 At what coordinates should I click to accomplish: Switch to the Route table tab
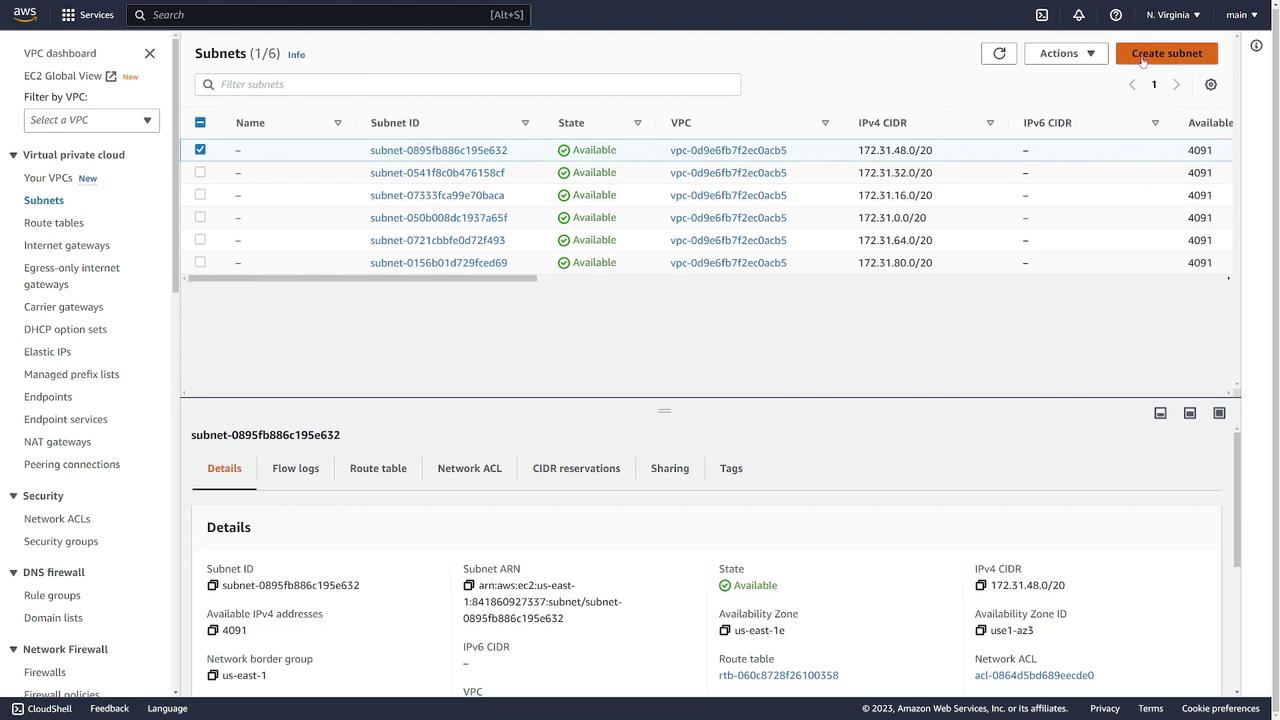(378, 469)
